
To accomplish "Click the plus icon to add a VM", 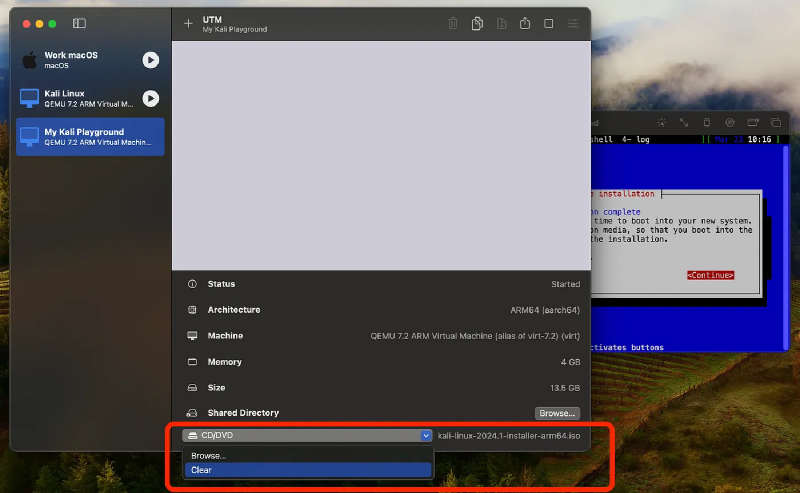I will [x=188, y=24].
